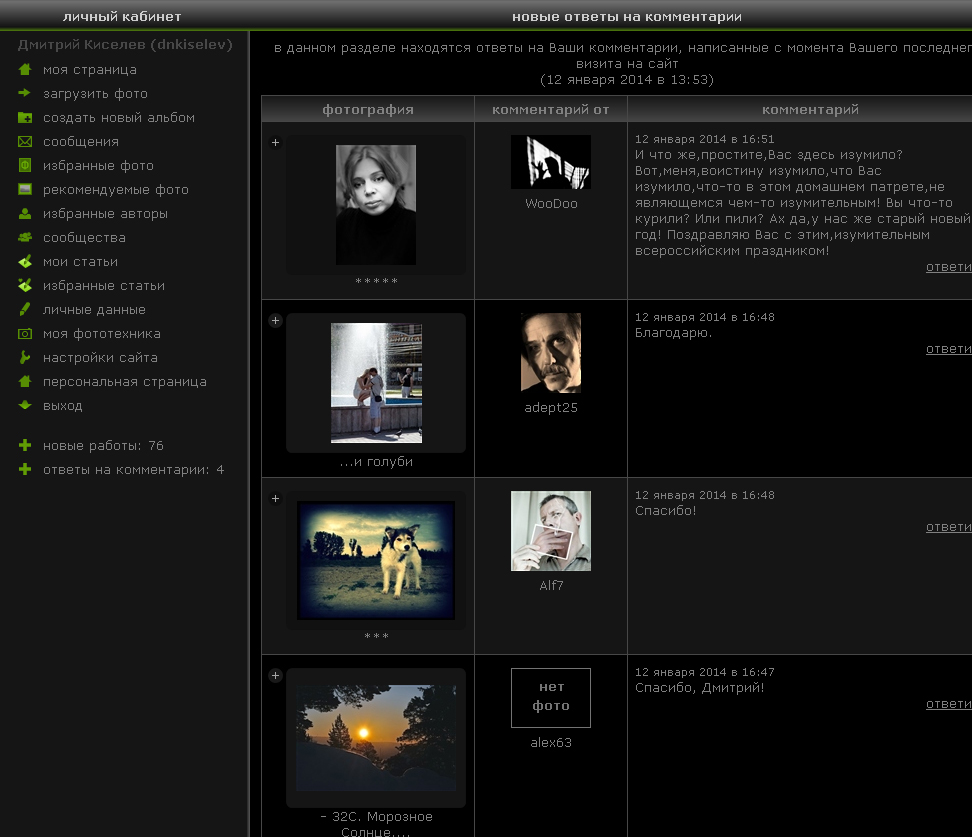This screenshot has width=972, height=837.
Task: Open user WooDoo's avatar
Action: 551,162
